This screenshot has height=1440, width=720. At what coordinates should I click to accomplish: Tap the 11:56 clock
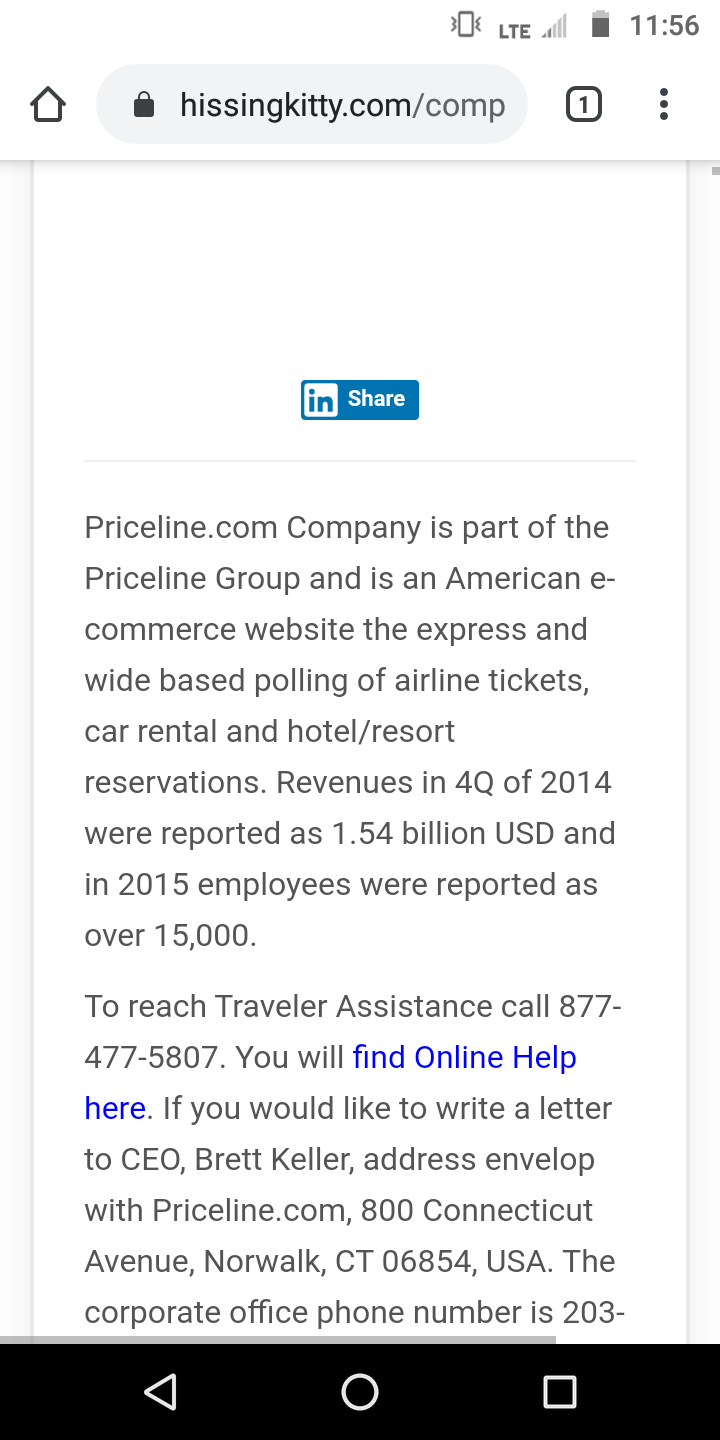click(664, 25)
